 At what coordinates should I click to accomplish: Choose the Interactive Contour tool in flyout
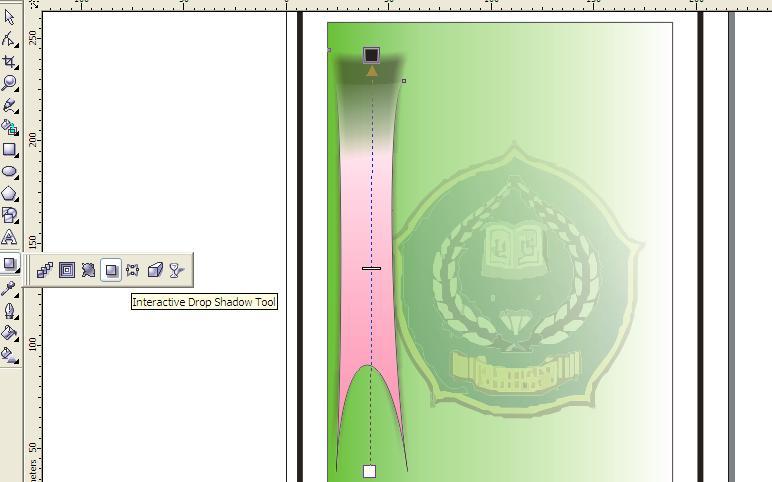(x=67, y=270)
